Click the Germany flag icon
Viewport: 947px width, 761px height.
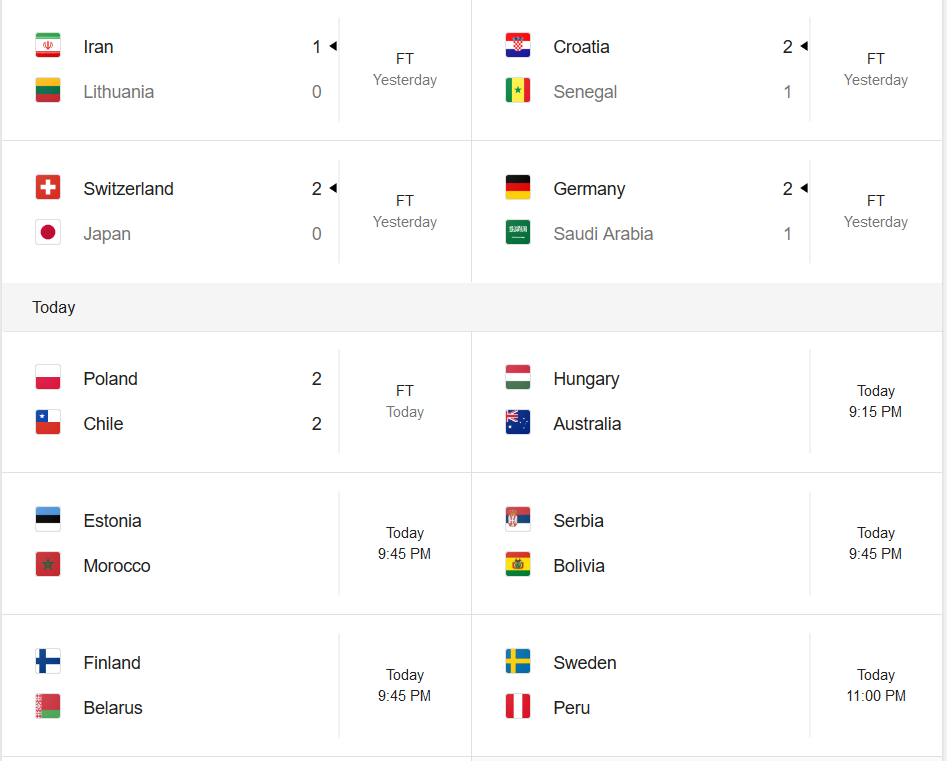click(x=518, y=187)
